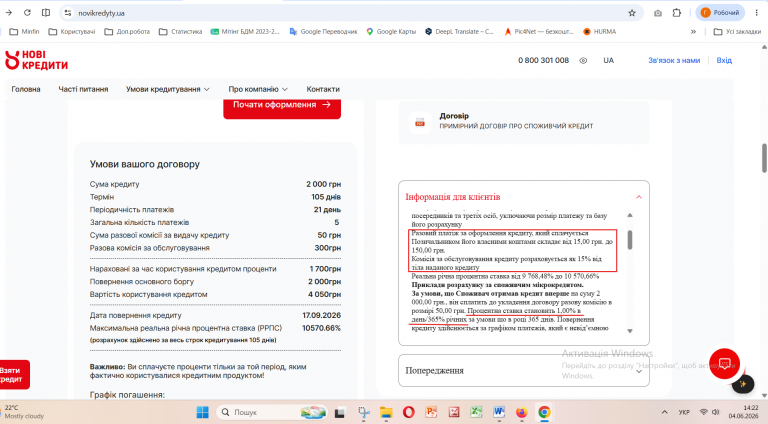Switch to Chrome on taskbar
Viewport: 768px width, 424px height.
click(544, 412)
